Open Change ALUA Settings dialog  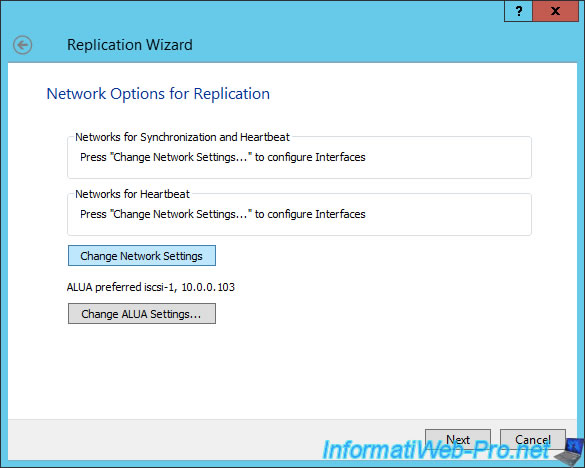142,313
